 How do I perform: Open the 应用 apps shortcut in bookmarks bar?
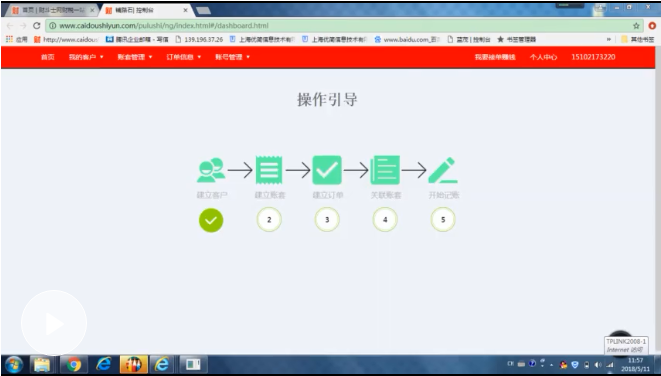17,39
